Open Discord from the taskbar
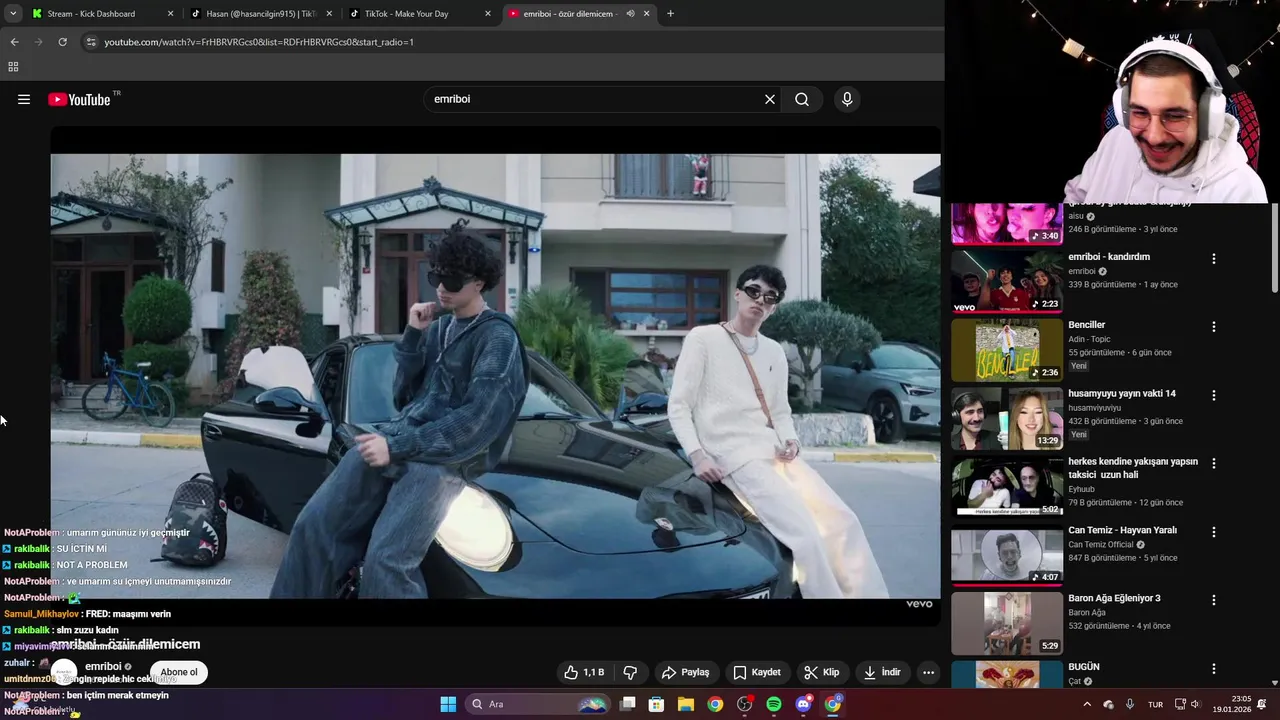1280x720 pixels. tap(803, 704)
